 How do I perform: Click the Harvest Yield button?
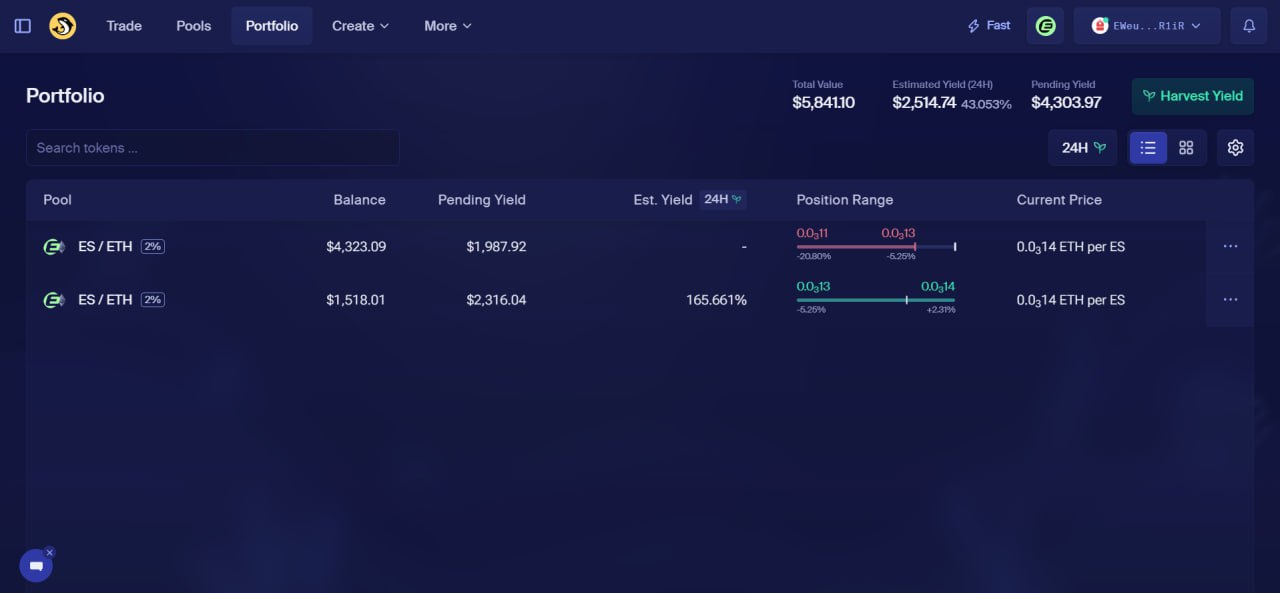1192,96
